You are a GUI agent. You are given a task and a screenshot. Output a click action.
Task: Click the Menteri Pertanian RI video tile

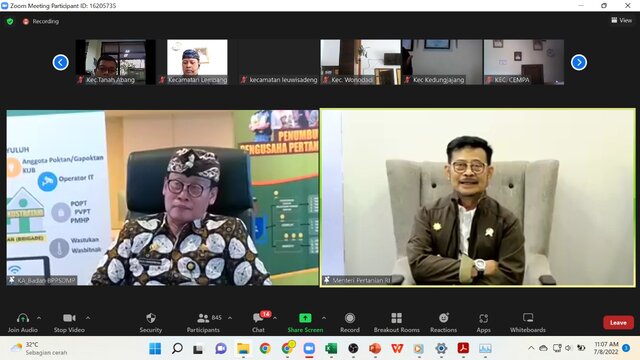click(478, 198)
